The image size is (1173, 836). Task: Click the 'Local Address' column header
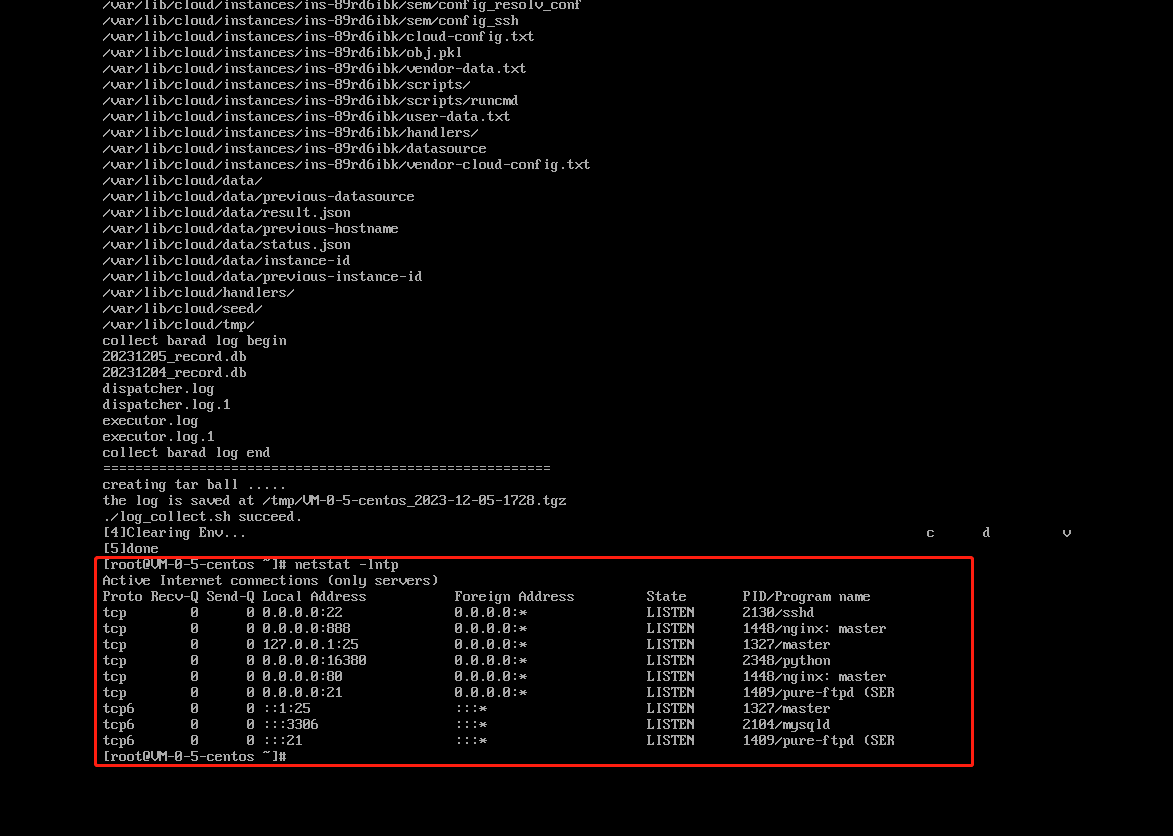coord(314,597)
